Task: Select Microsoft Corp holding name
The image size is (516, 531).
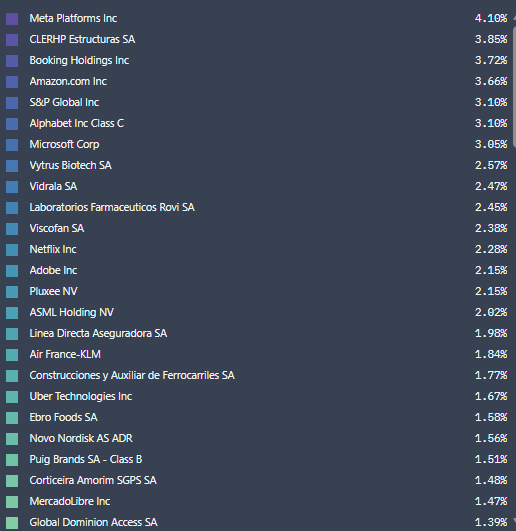Action: pos(64,144)
